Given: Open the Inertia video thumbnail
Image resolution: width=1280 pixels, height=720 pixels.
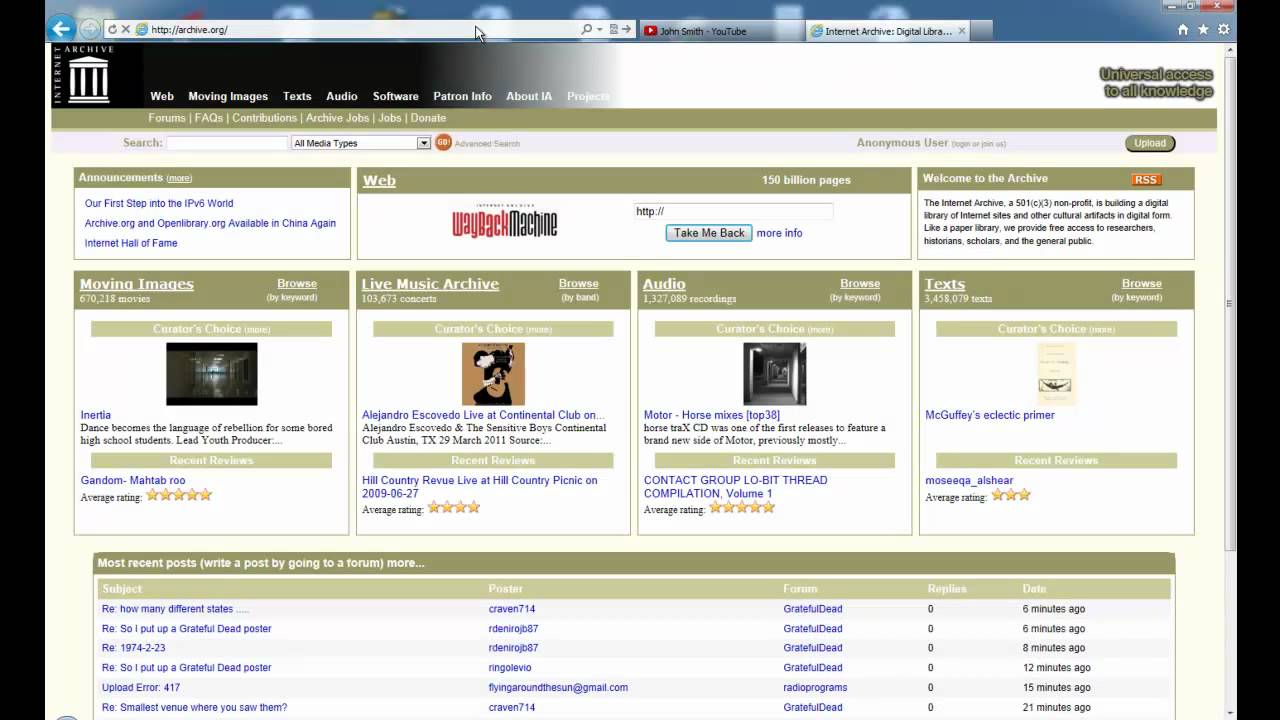Looking at the screenshot, I should (x=212, y=374).
